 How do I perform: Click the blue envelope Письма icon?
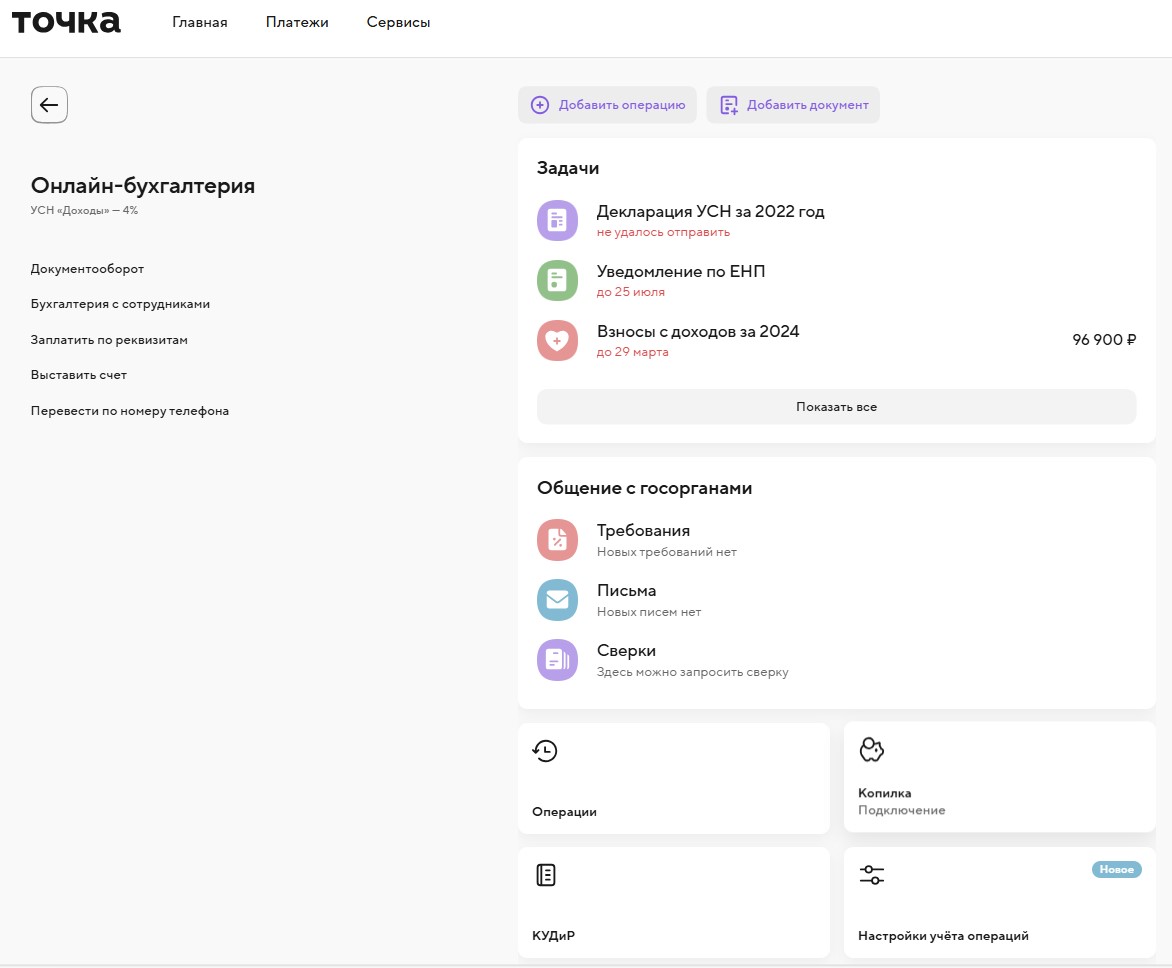(557, 600)
